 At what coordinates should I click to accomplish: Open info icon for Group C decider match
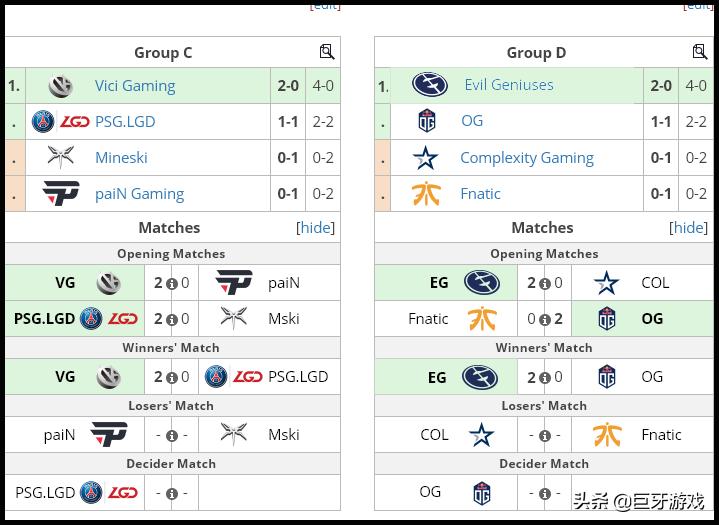171,494
